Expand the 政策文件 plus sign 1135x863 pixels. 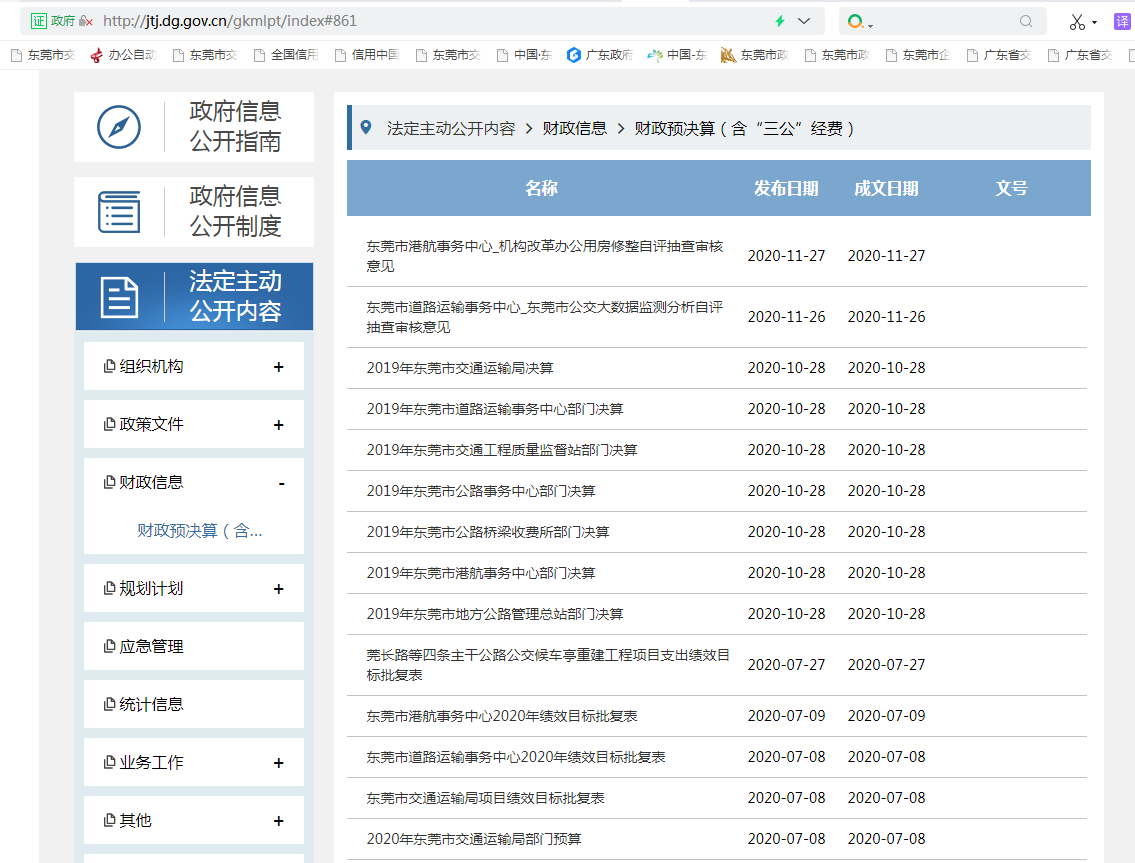point(279,425)
